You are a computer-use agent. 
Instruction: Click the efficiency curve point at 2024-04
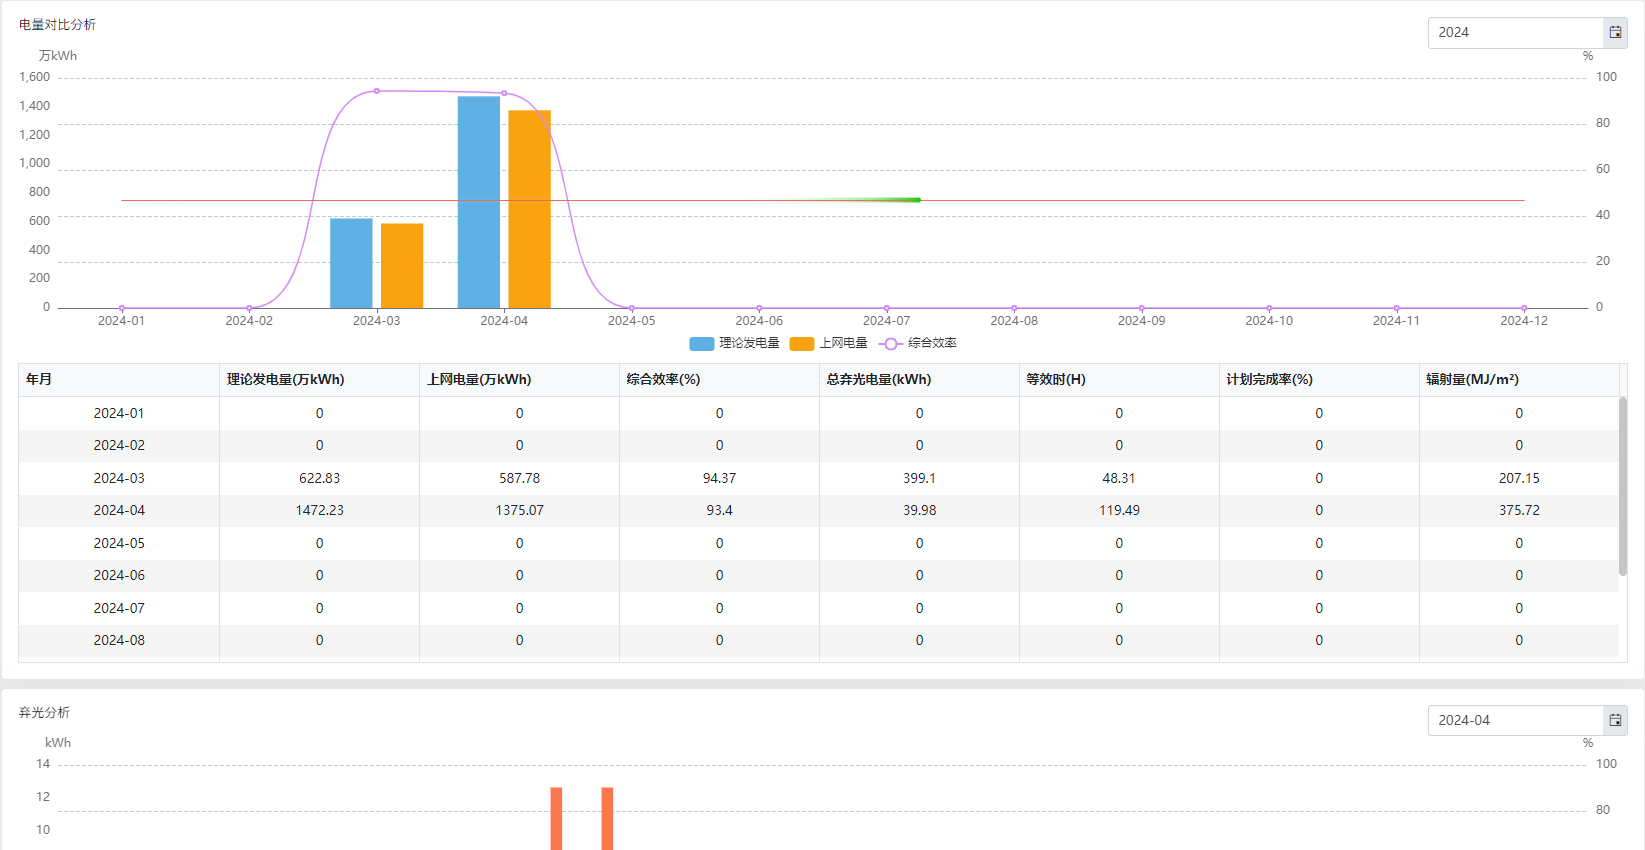504,93
